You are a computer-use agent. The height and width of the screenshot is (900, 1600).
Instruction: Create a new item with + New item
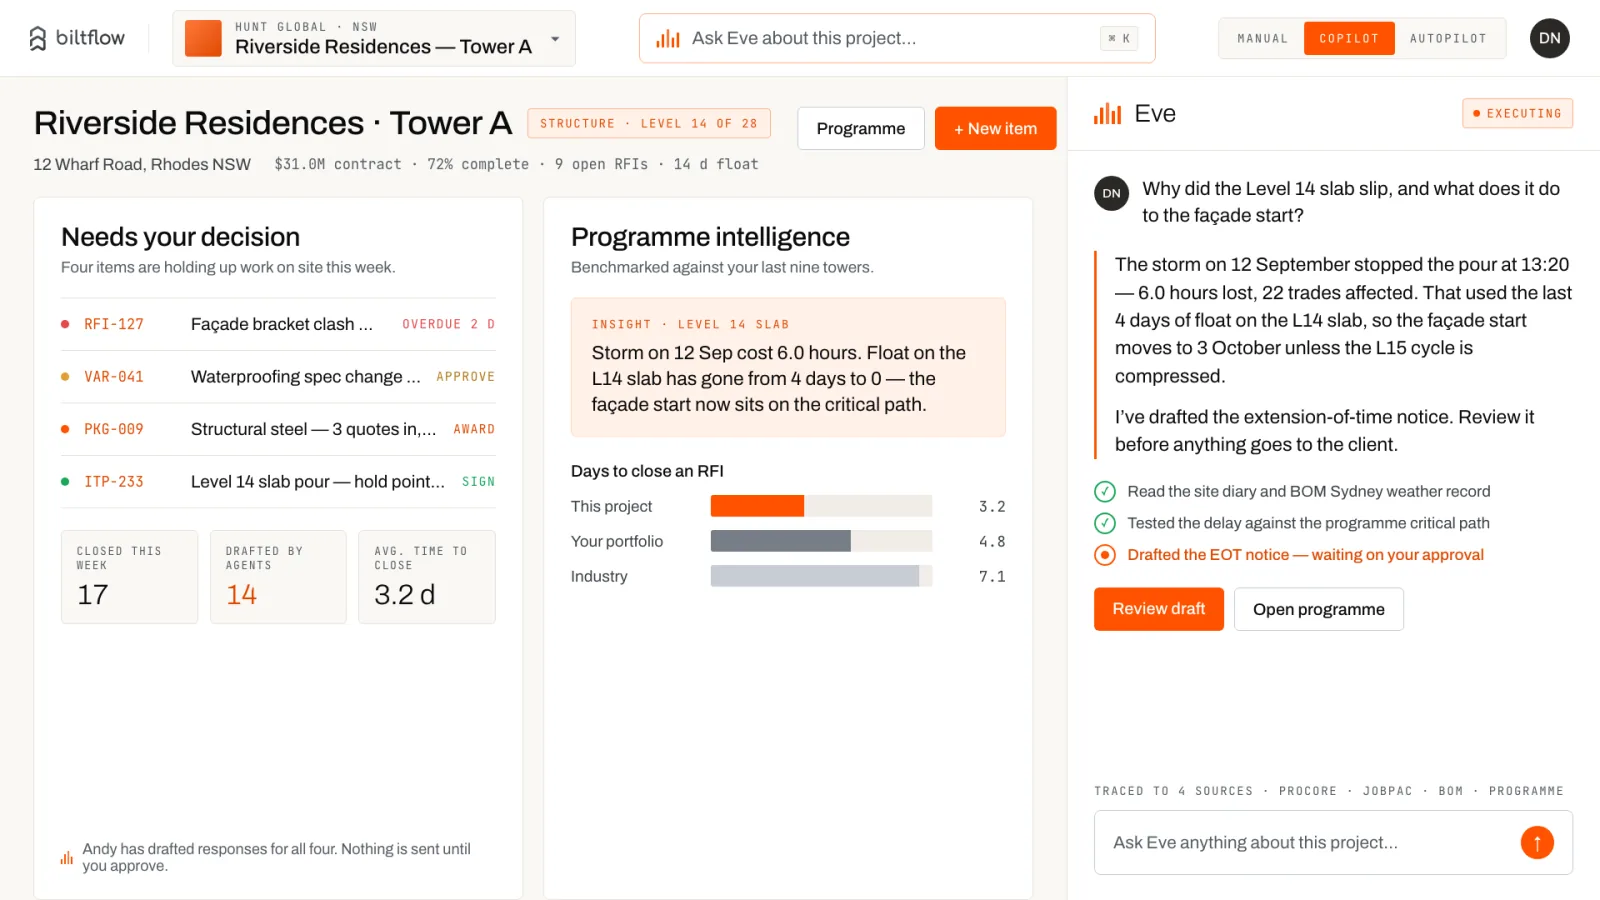995,128
